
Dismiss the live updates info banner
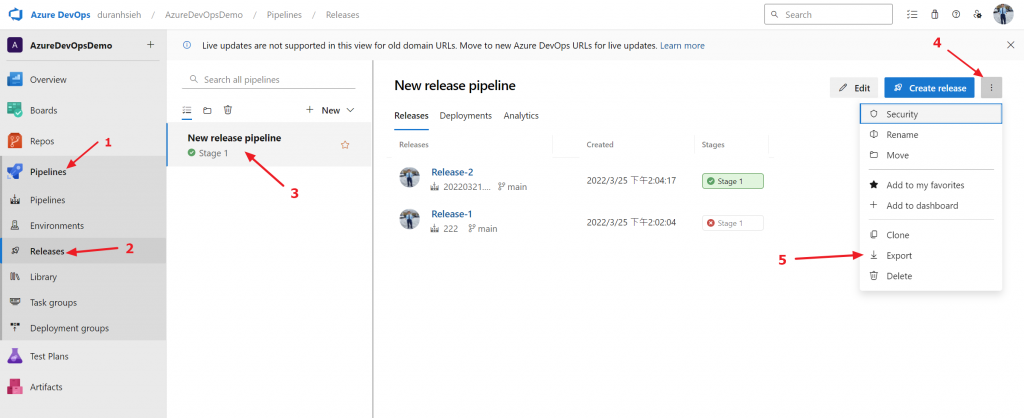tap(1010, 45)
